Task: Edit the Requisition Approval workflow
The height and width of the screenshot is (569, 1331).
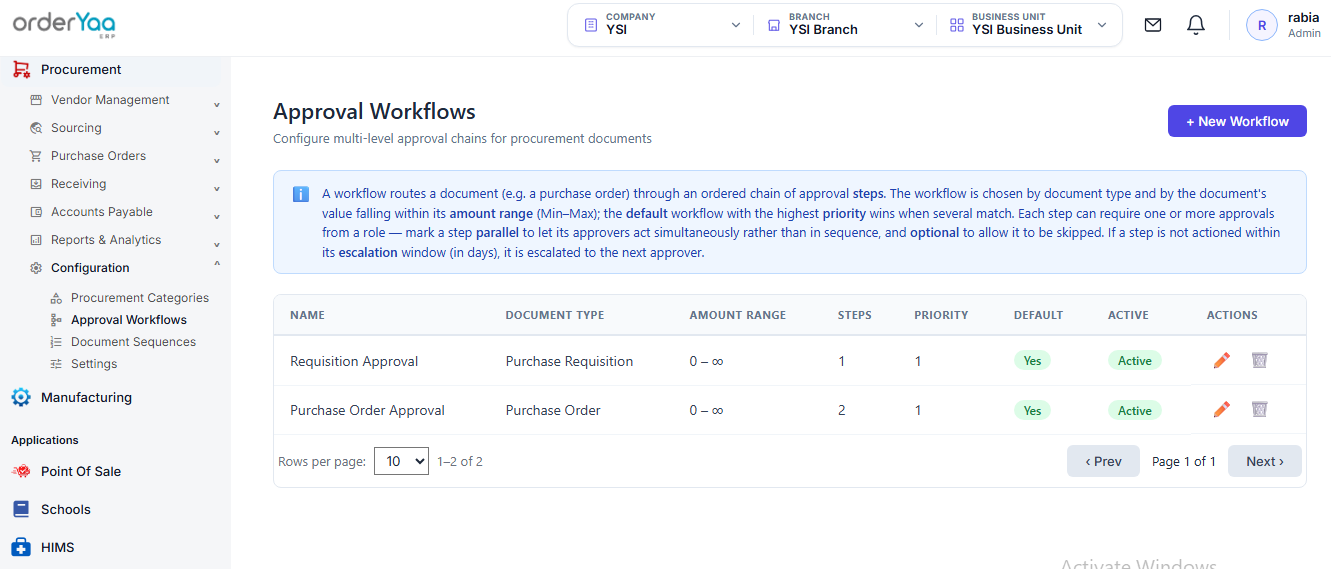Action: point(1221,360)
